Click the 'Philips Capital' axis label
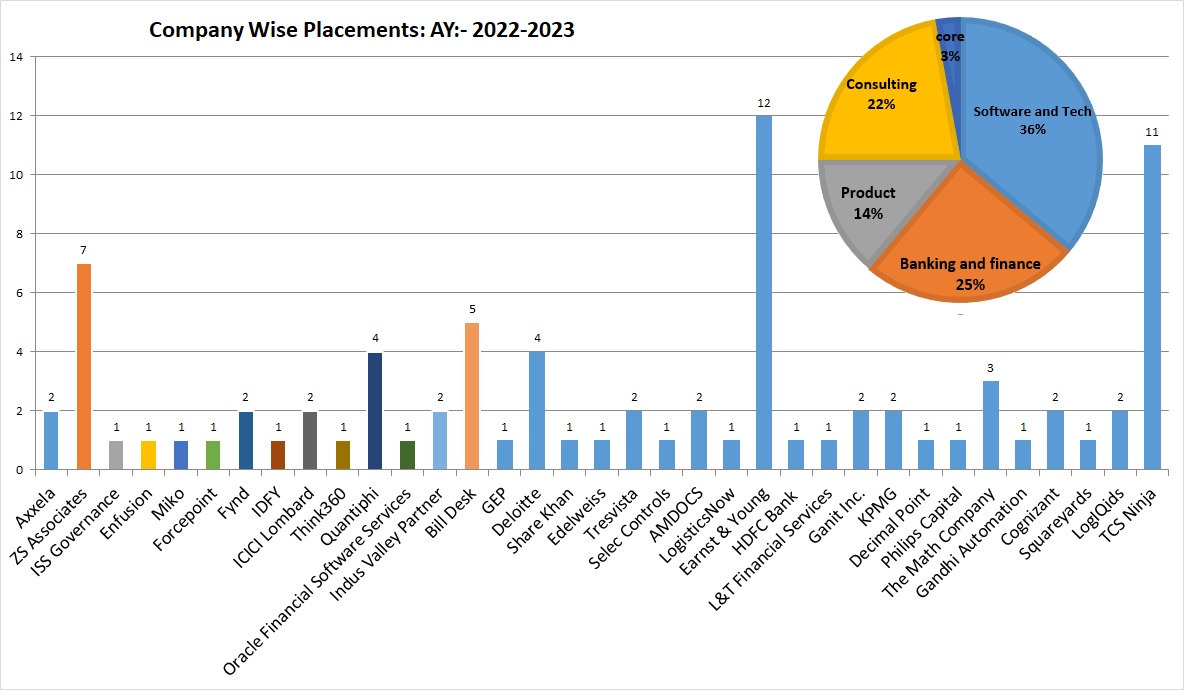This screenshot has width=1192, height=696. 921,527
